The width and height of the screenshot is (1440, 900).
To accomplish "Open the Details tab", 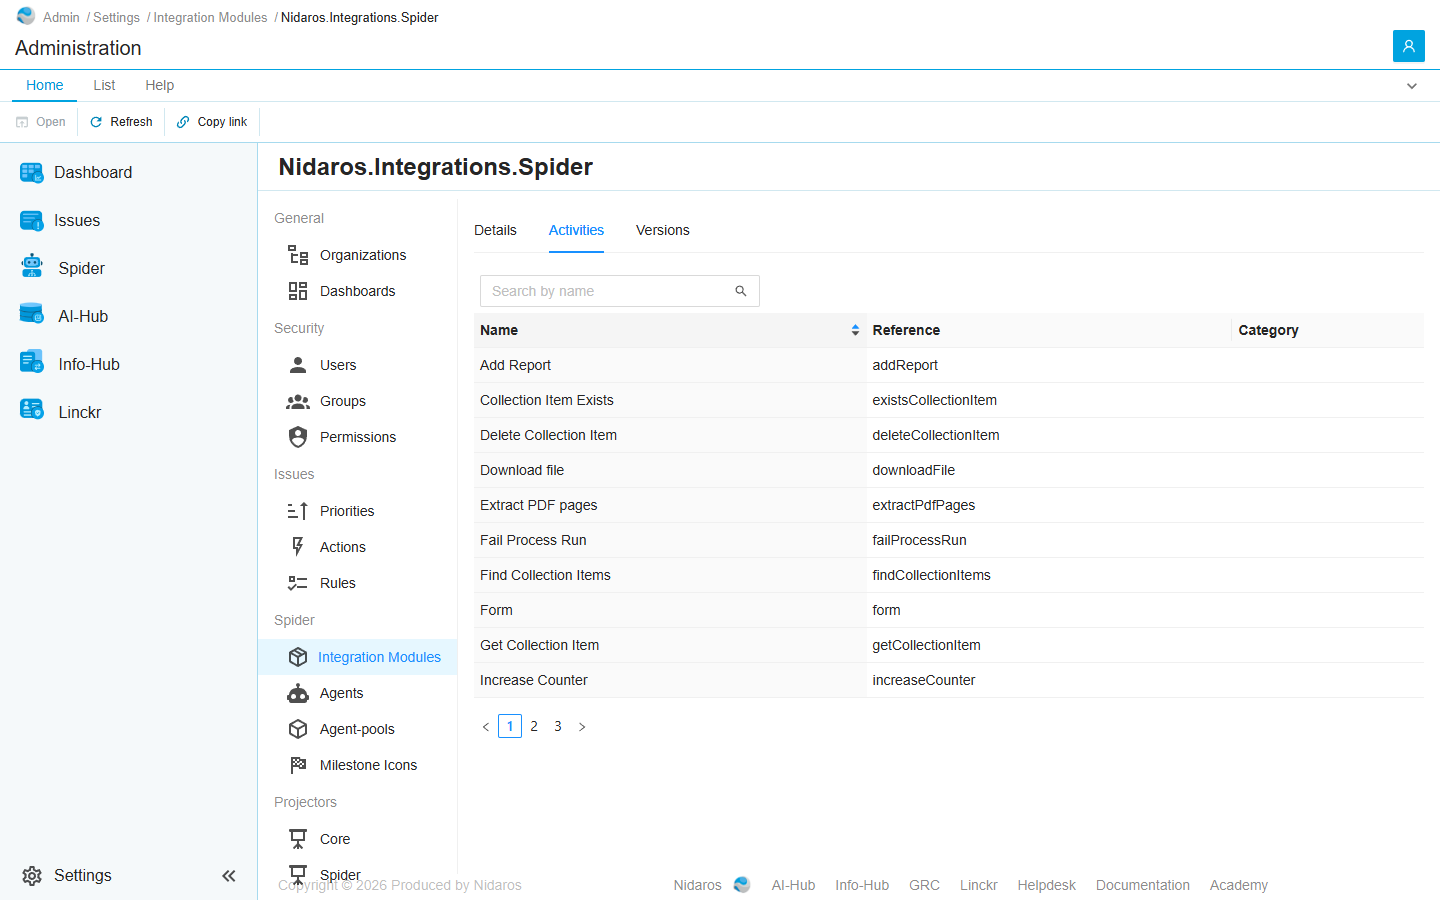I will tap(495, 230).
